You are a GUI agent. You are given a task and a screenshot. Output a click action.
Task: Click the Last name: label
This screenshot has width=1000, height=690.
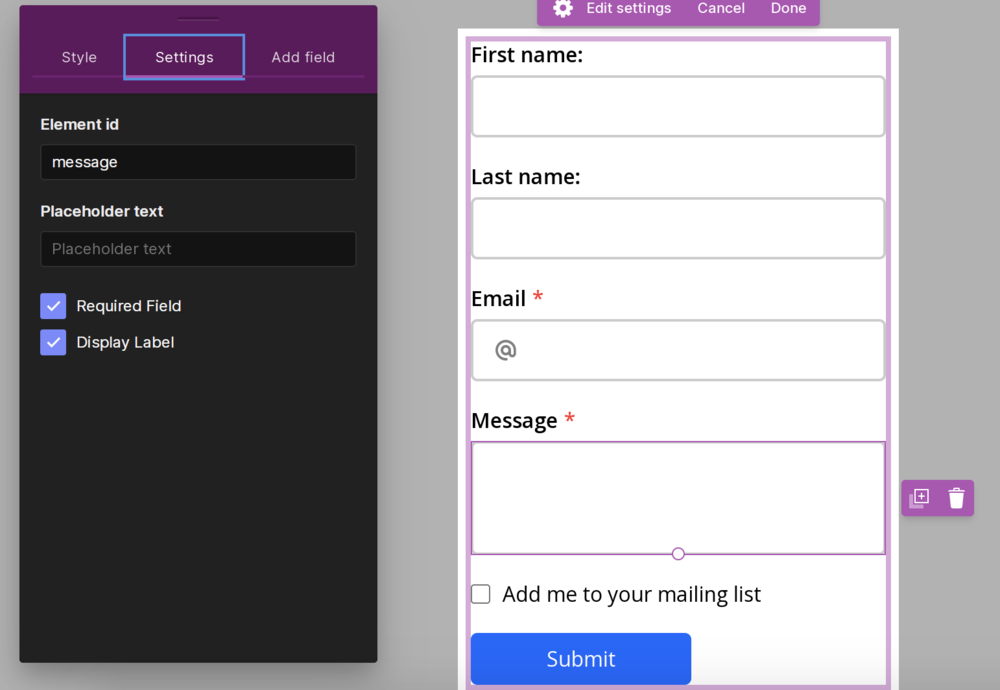click(526, 177)
